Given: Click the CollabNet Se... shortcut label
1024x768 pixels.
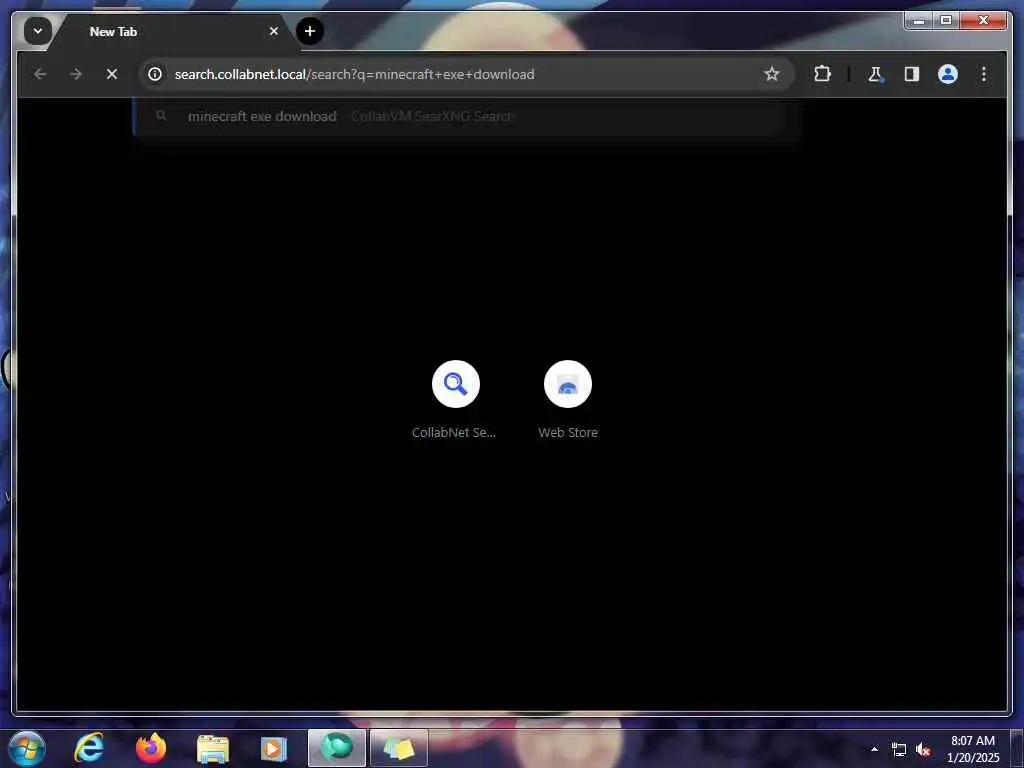Looking at the screenshot, I should click(454, 432).
